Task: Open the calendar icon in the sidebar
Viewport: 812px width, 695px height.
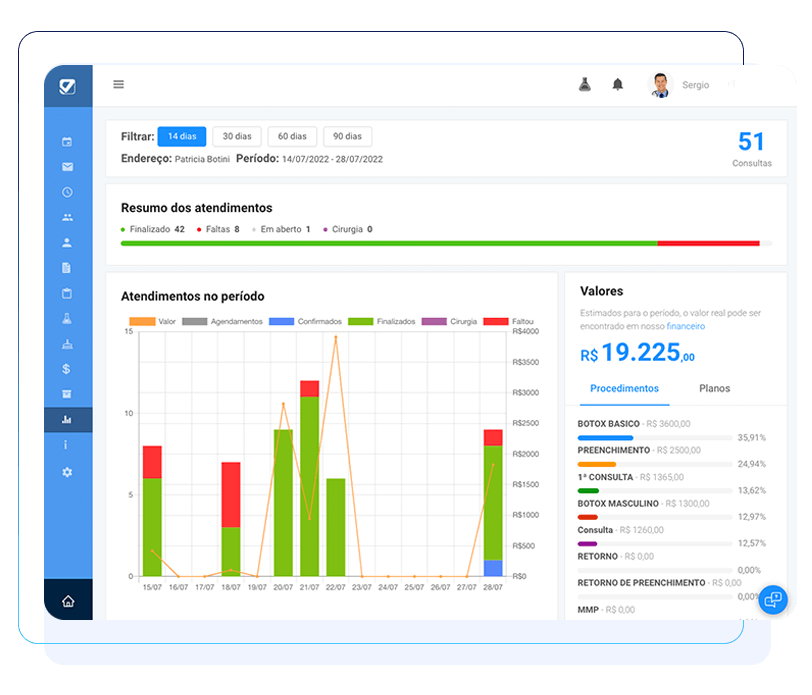Action: click(67, 142)
